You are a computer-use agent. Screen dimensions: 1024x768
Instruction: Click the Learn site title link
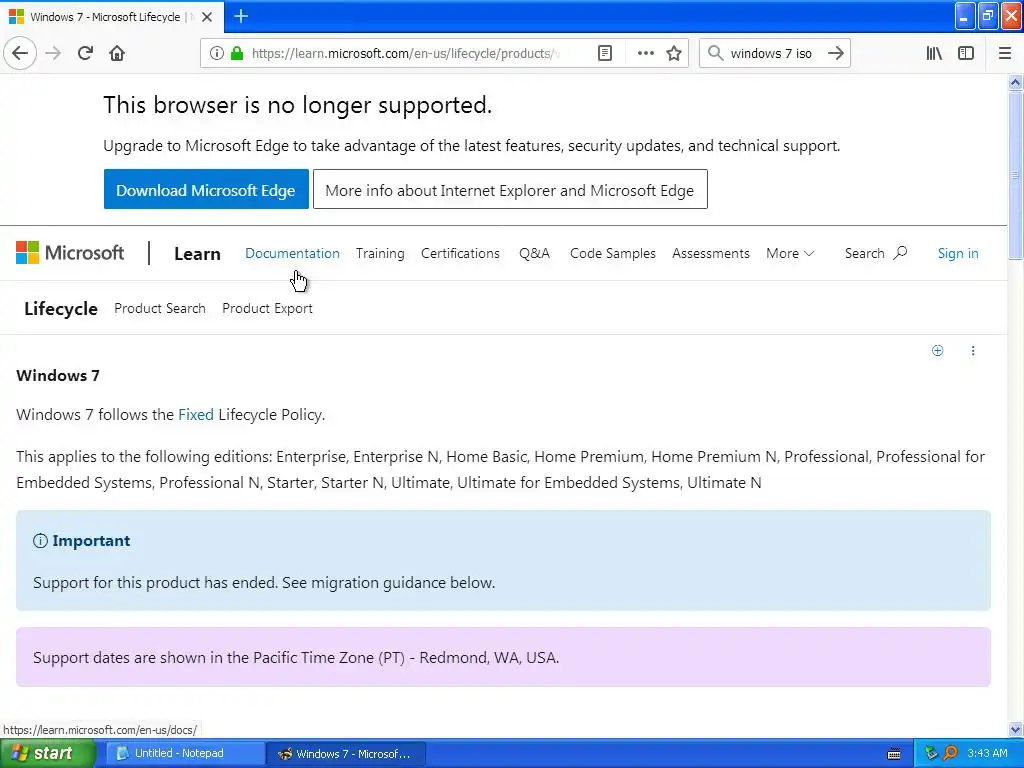197,253
